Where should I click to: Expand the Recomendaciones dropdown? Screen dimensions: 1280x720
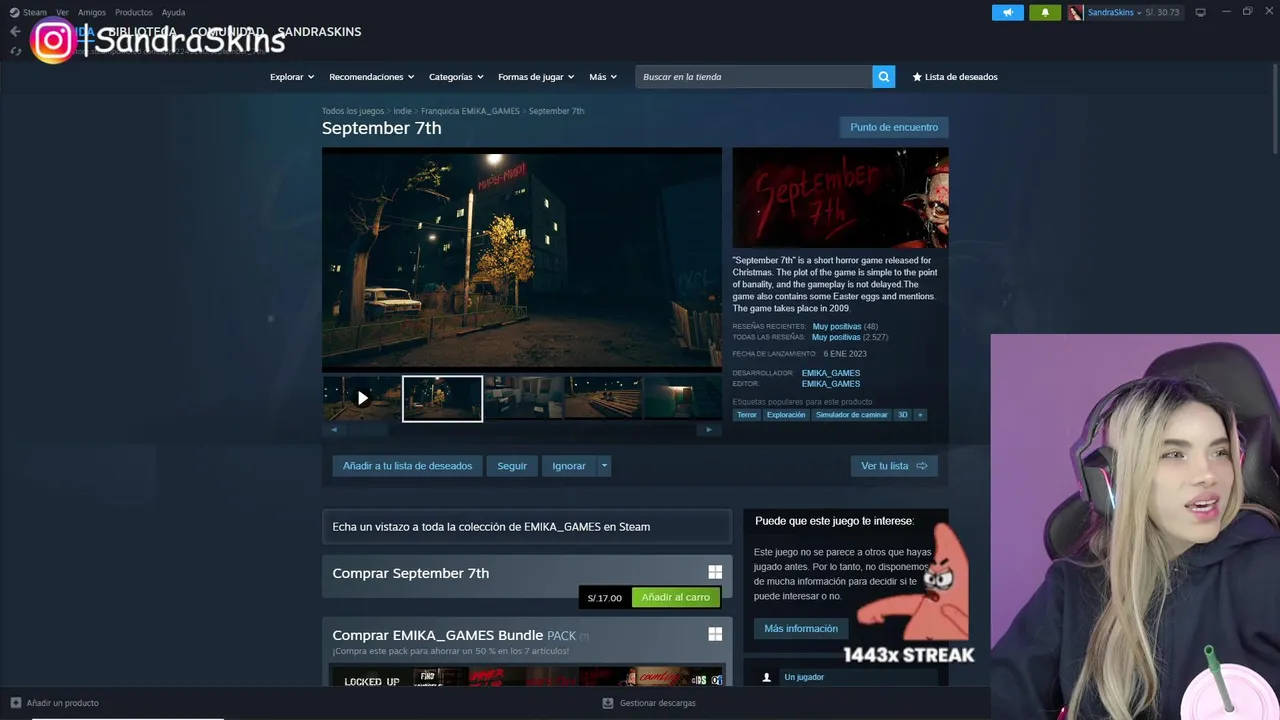click(x=371, y=77)
